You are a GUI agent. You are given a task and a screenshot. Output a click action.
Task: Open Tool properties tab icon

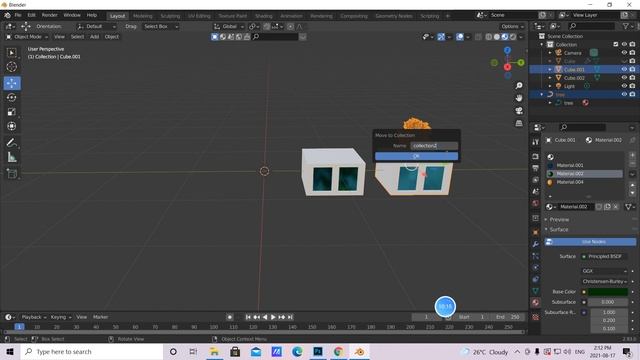pos(536,142)
